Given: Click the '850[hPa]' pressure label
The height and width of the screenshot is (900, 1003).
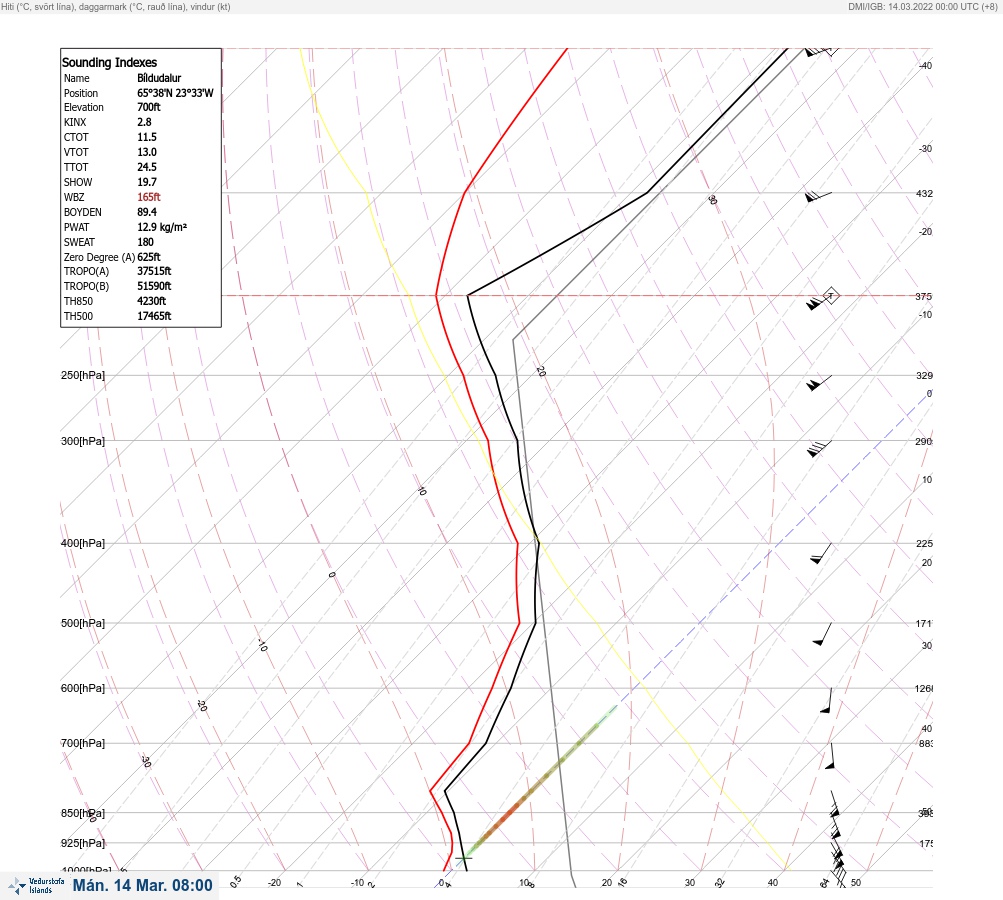Looking at the screenshot, I should [83, 813].
